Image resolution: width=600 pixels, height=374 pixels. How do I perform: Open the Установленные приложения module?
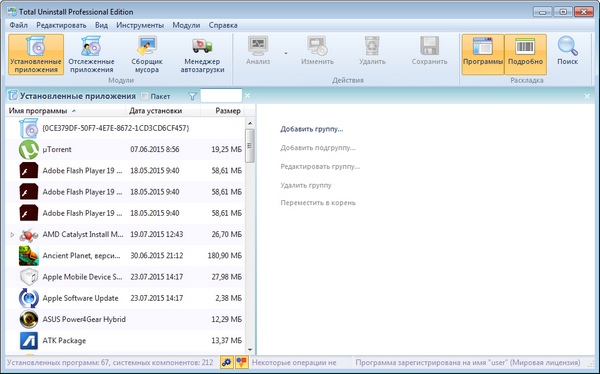tap(36, 54)
